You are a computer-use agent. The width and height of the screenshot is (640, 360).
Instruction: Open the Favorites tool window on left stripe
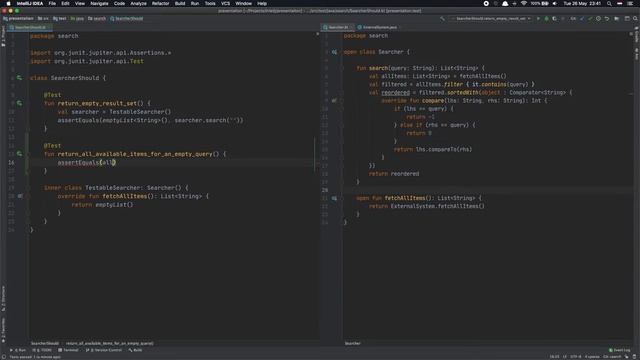[3, 329]
